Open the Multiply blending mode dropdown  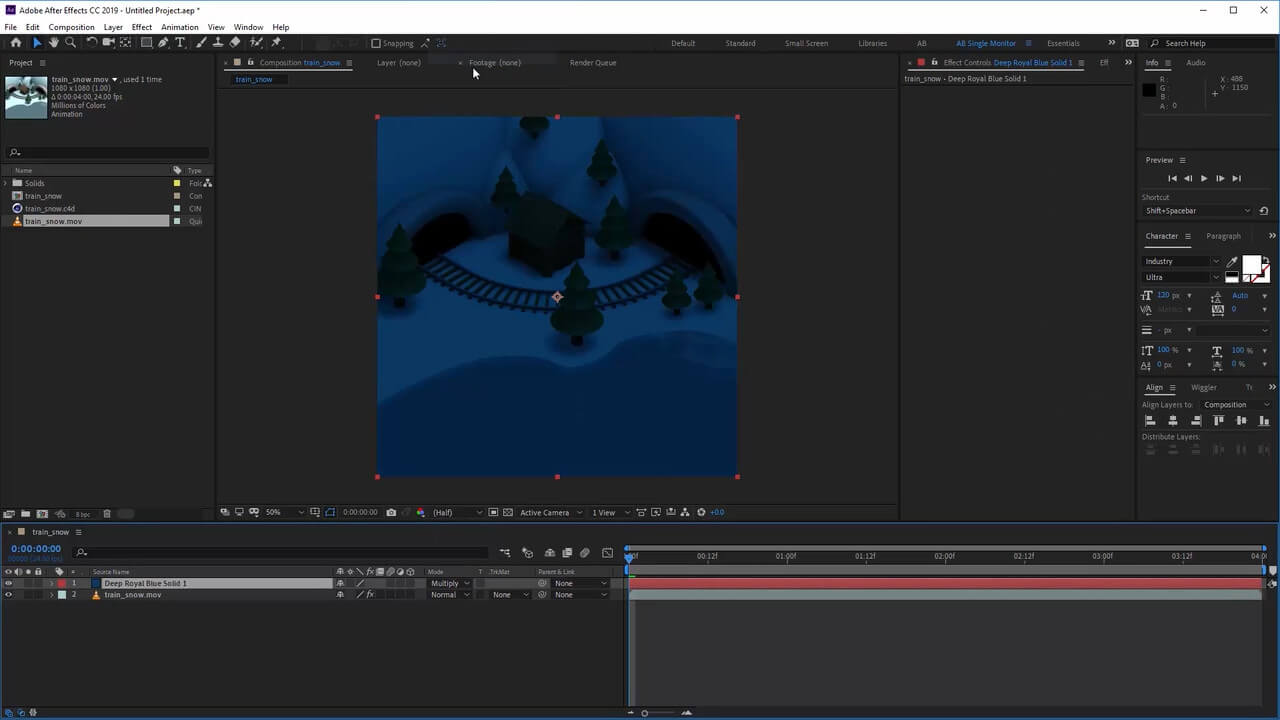tap(449, 583)
